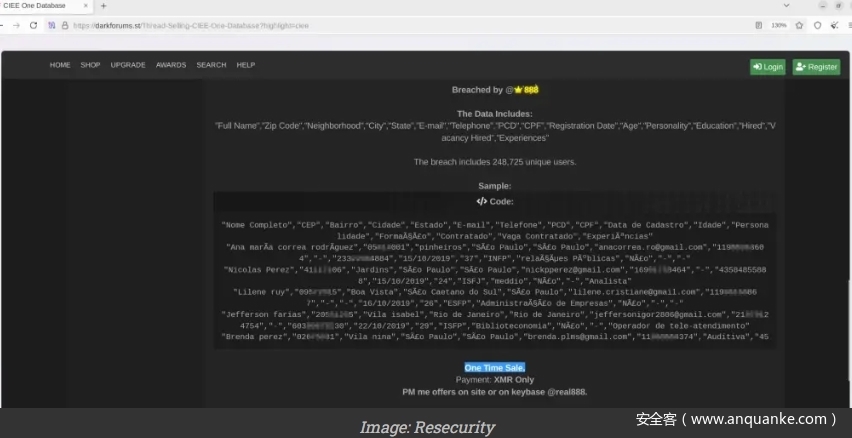Click the green Register button
852x438 pixels.
tap(816, 67)
